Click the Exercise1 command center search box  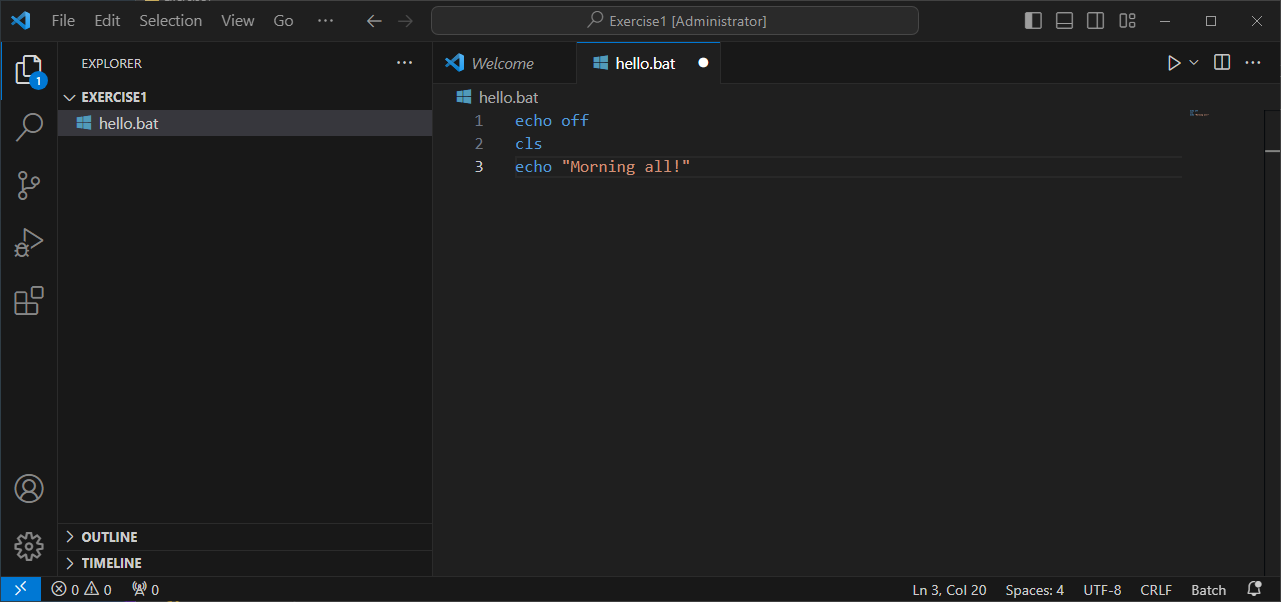pos(675,21)
